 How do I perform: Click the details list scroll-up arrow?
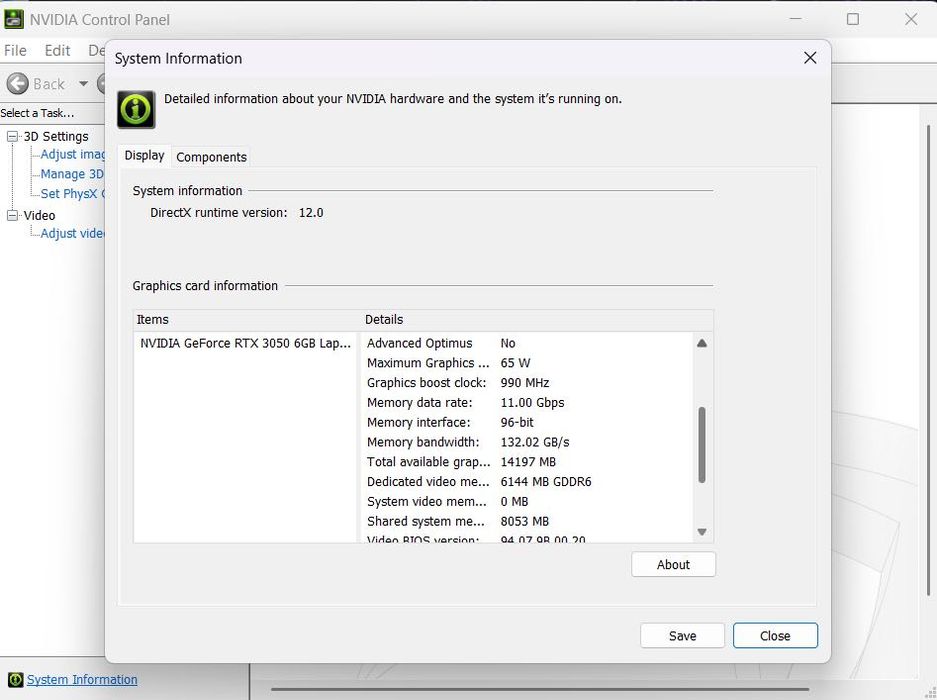pos(702,343)
